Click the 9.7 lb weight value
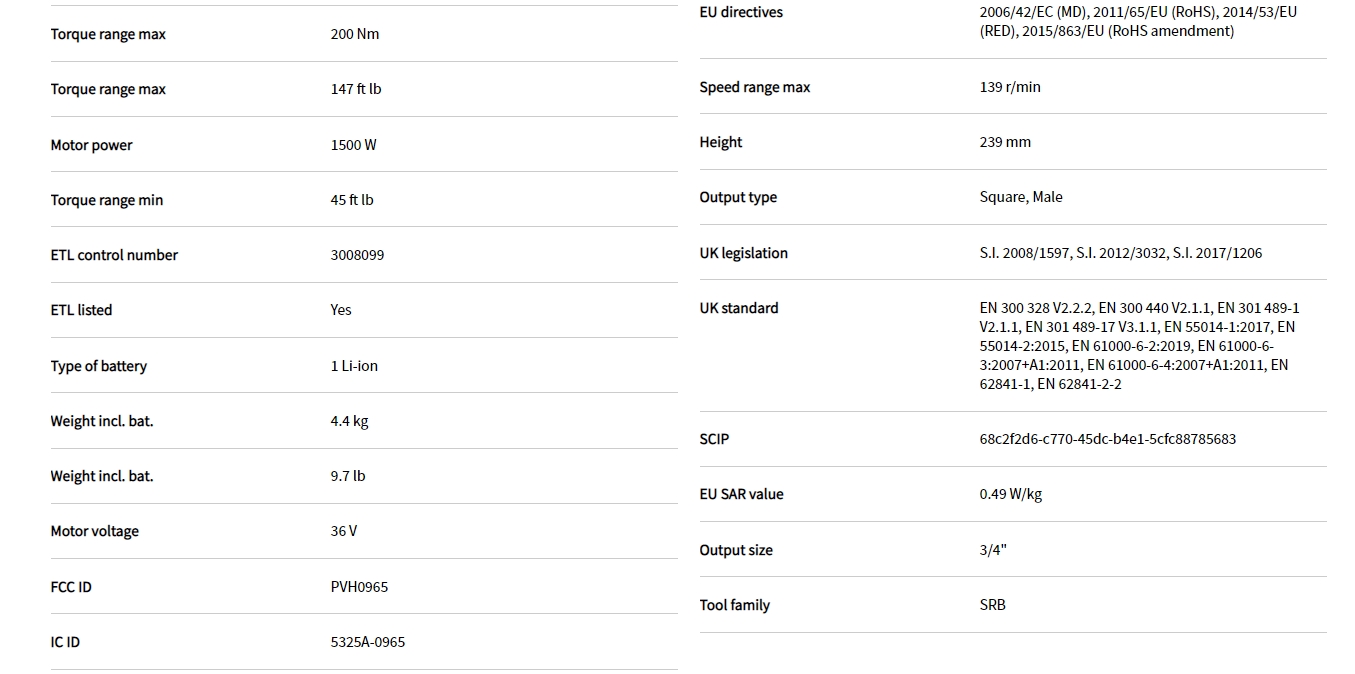 pyautogui.click(x=348, y=476)
